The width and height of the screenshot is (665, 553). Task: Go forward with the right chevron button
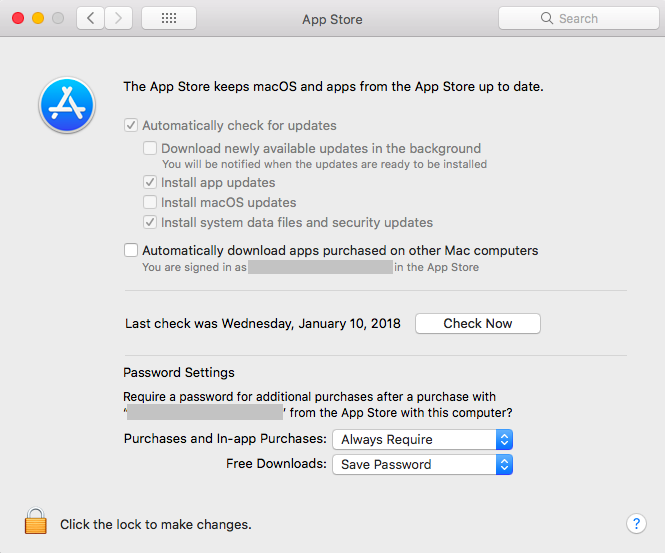[119, 18]
